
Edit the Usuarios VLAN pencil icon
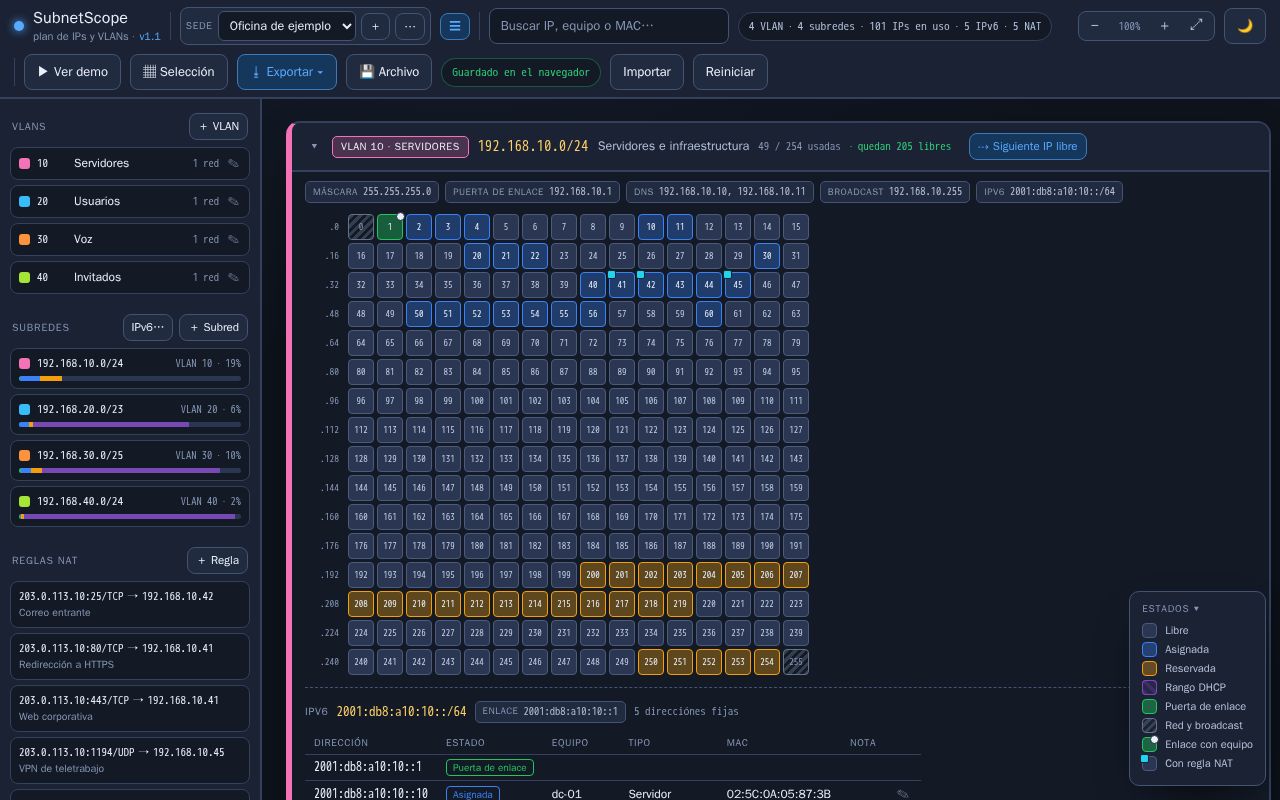233,201
